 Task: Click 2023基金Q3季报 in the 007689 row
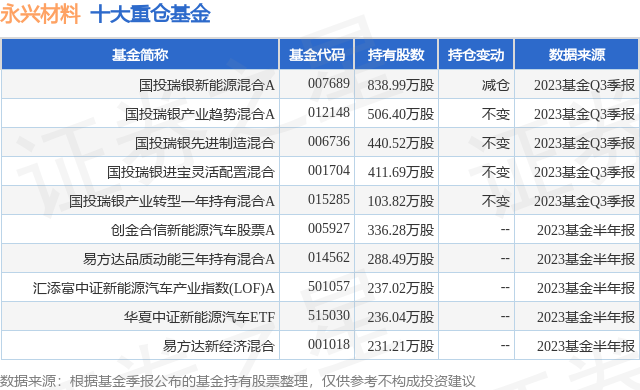pyautogui.click(x=584, y=85)
